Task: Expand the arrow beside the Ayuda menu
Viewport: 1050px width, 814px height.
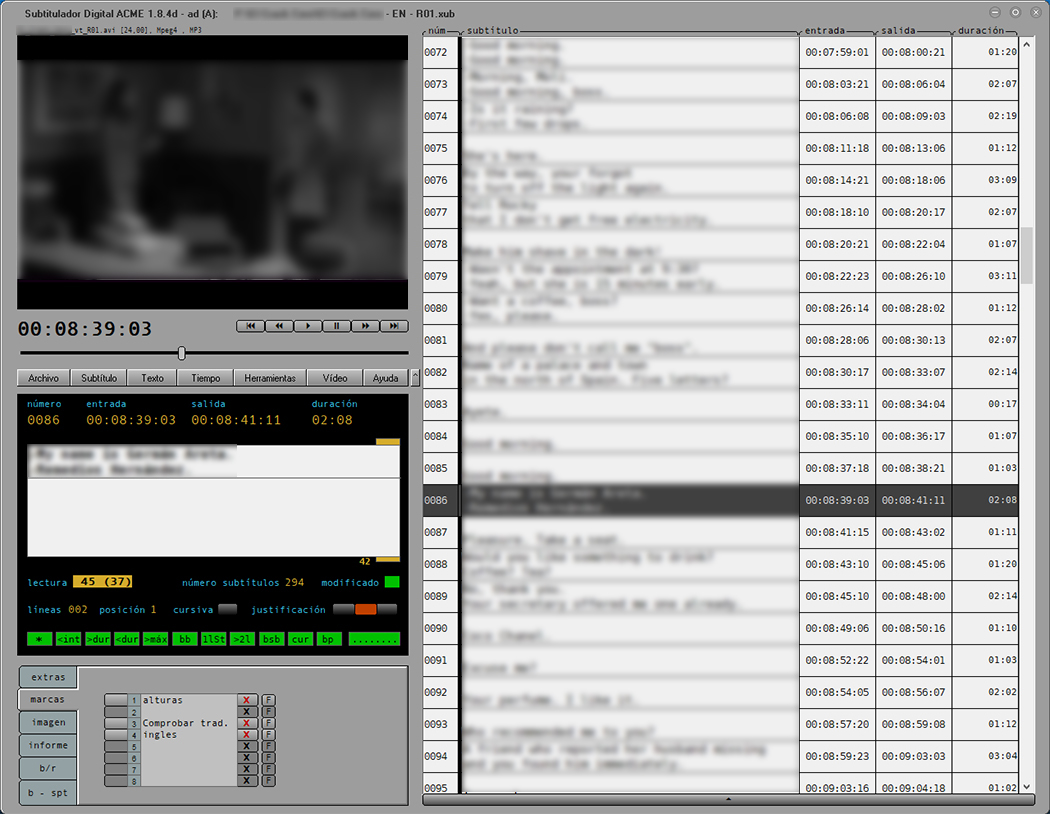Action: pyautogui.click(x=415, y=378)
